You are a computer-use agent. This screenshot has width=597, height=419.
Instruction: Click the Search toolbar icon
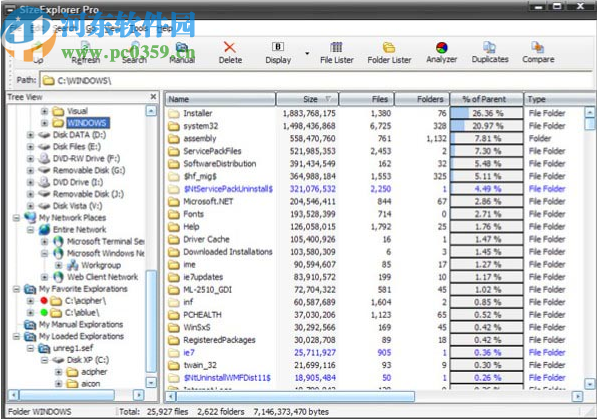(x=134, y=48)
